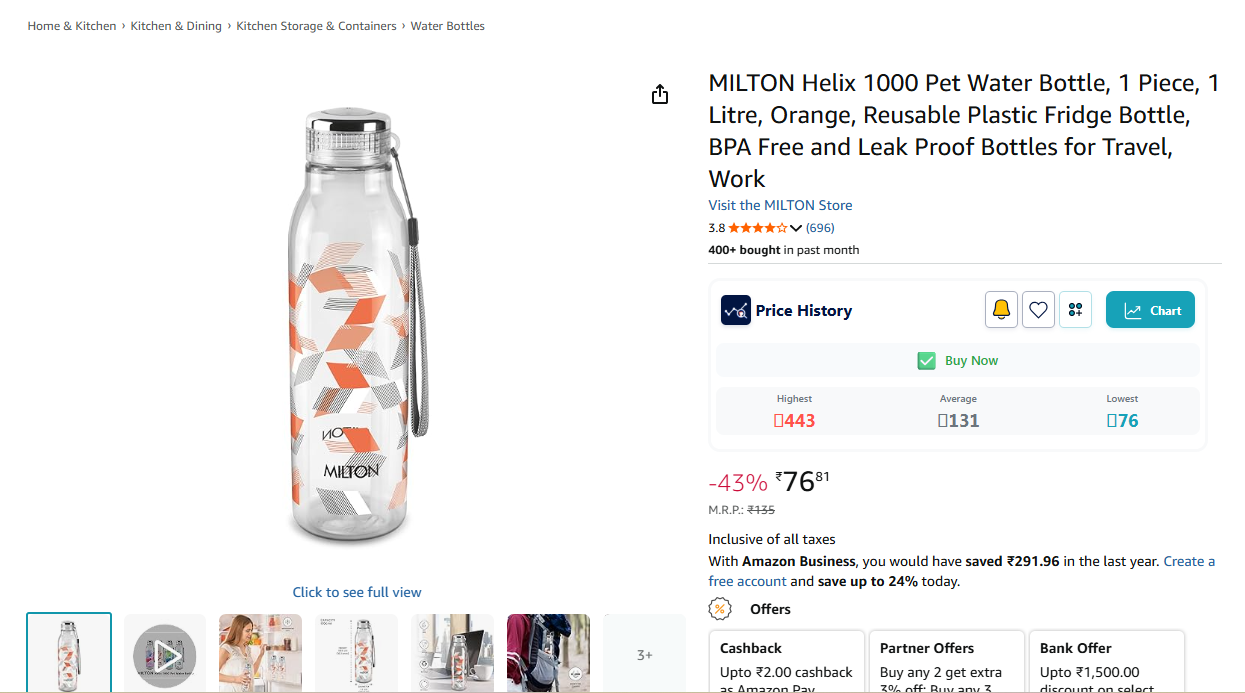Add product to wishlist with heart icon
The height and width of the screenshot is (693, 1245).
point(1038,310)
